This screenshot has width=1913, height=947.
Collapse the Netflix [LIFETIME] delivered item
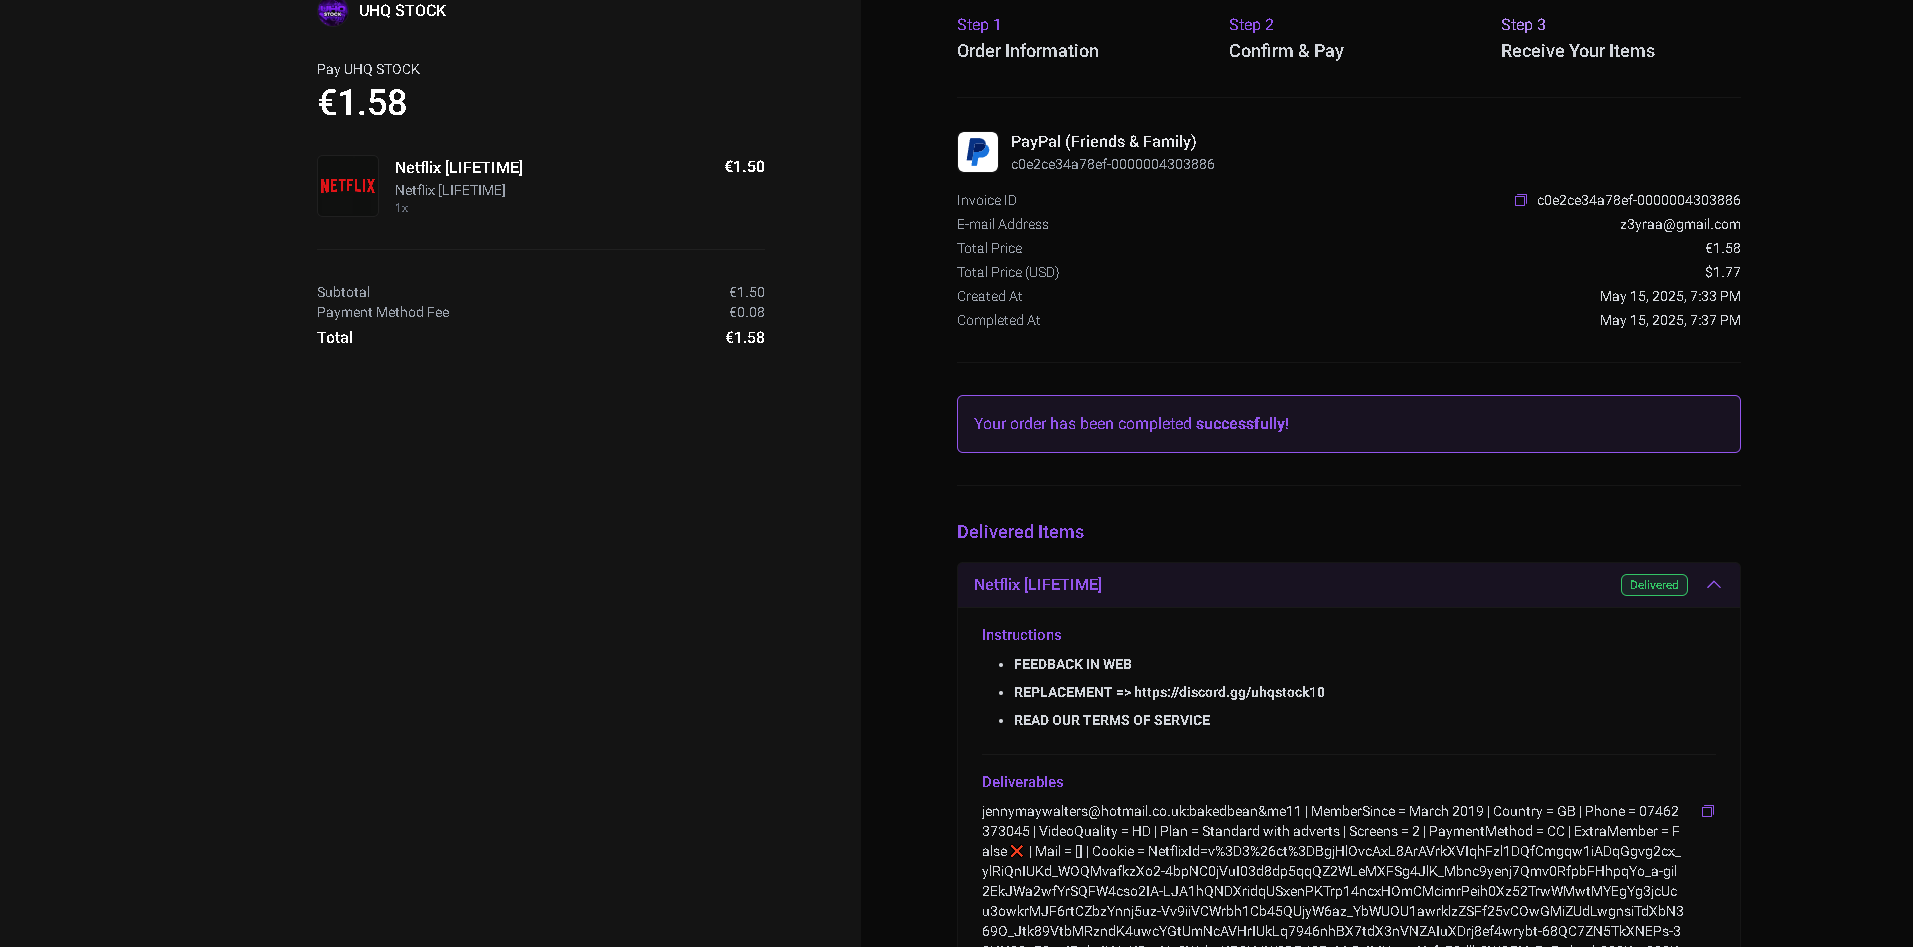click(1714, 585)
